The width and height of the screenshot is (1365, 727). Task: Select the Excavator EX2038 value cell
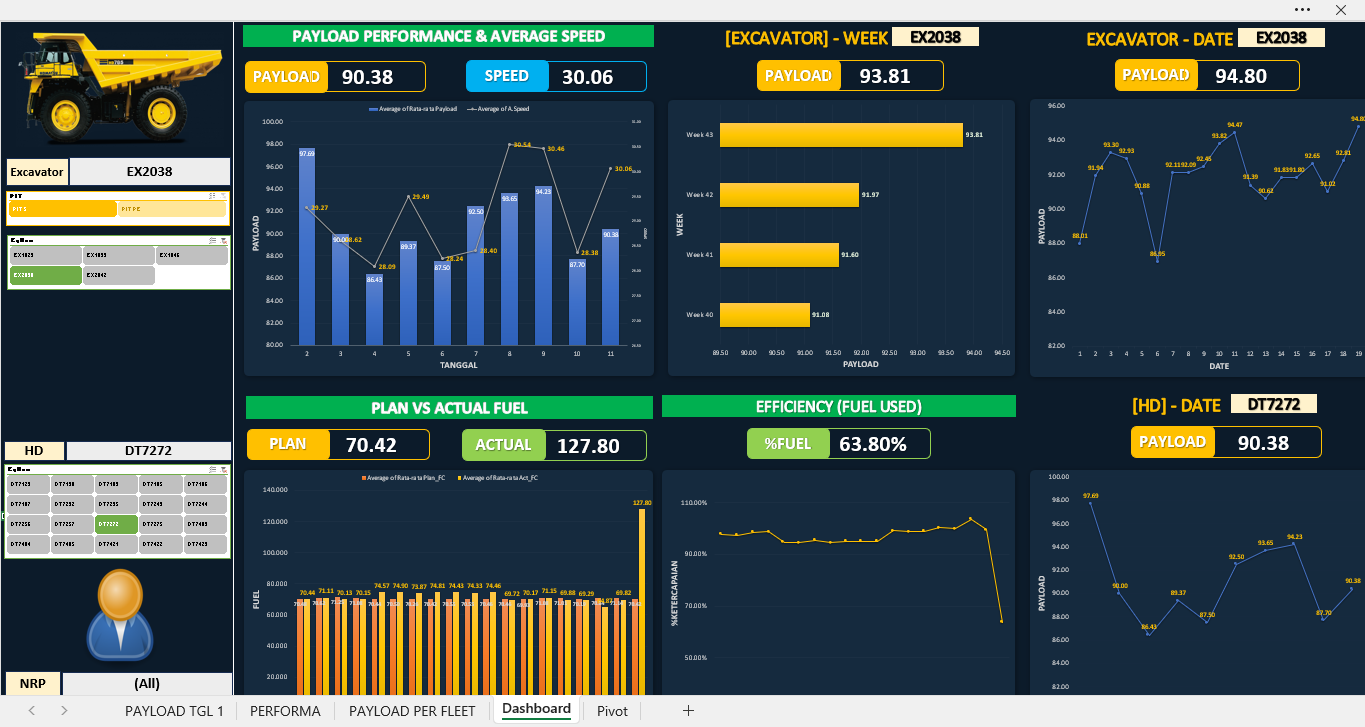pyautogui.click(x=150, y=171)
